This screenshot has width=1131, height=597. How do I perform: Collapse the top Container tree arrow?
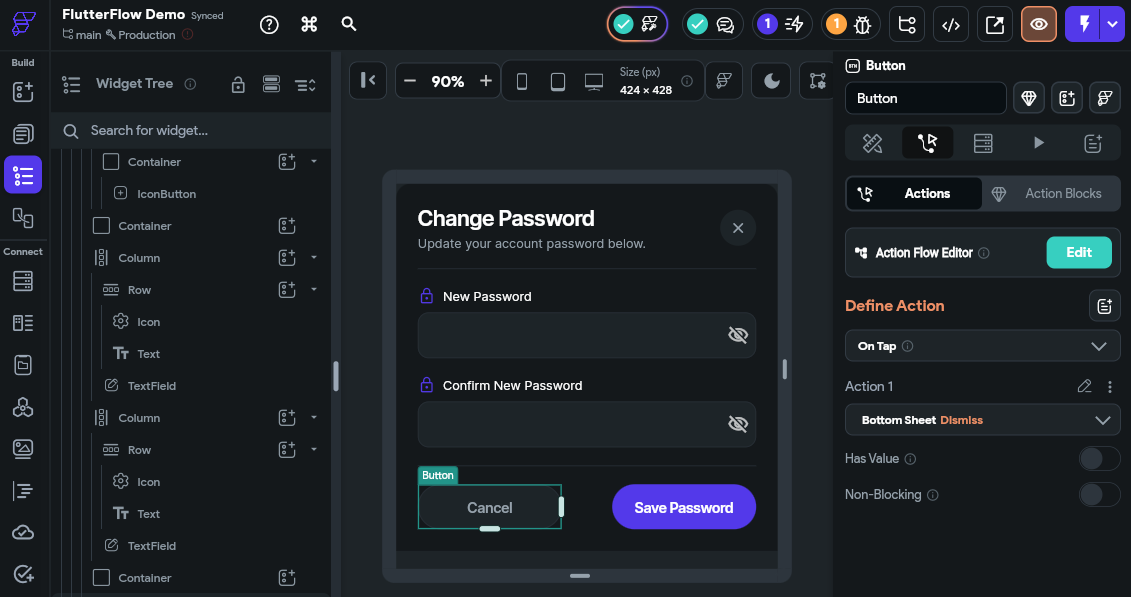coord(314,162)
